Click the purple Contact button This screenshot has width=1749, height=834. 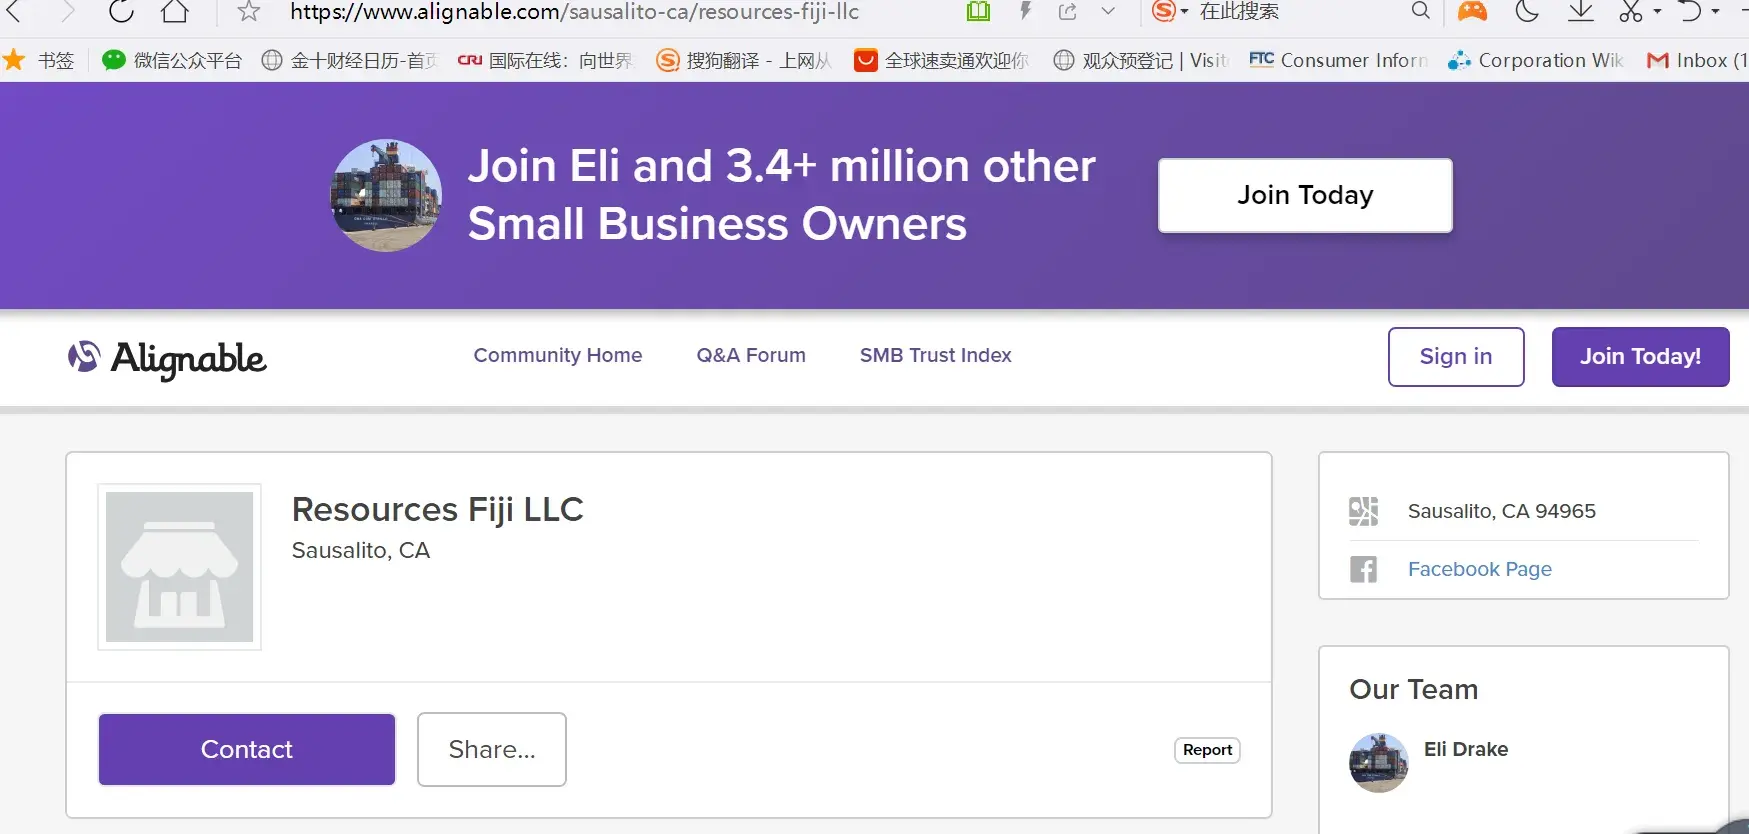tap(247, 749)
